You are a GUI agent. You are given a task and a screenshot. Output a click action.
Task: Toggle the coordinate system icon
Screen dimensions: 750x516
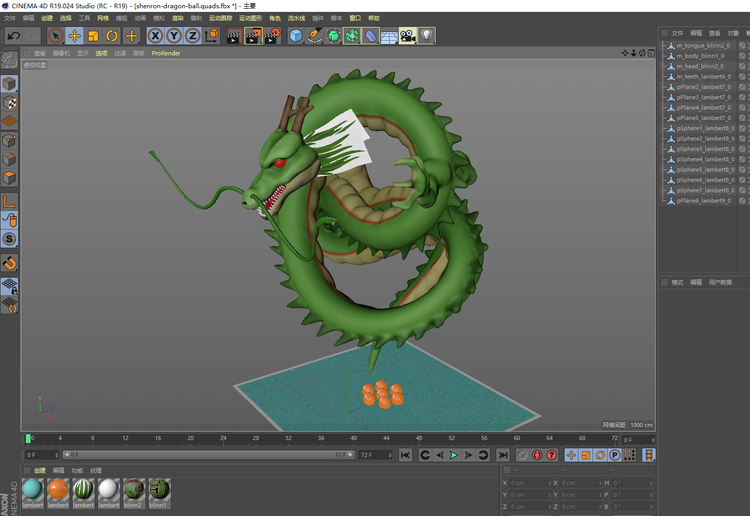coord(211,36)
